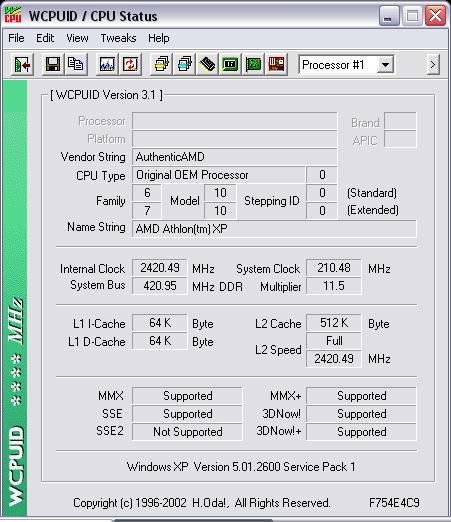Click the disabled maximize button
Viewport: 451px width, 522px height.
[412, 16]
